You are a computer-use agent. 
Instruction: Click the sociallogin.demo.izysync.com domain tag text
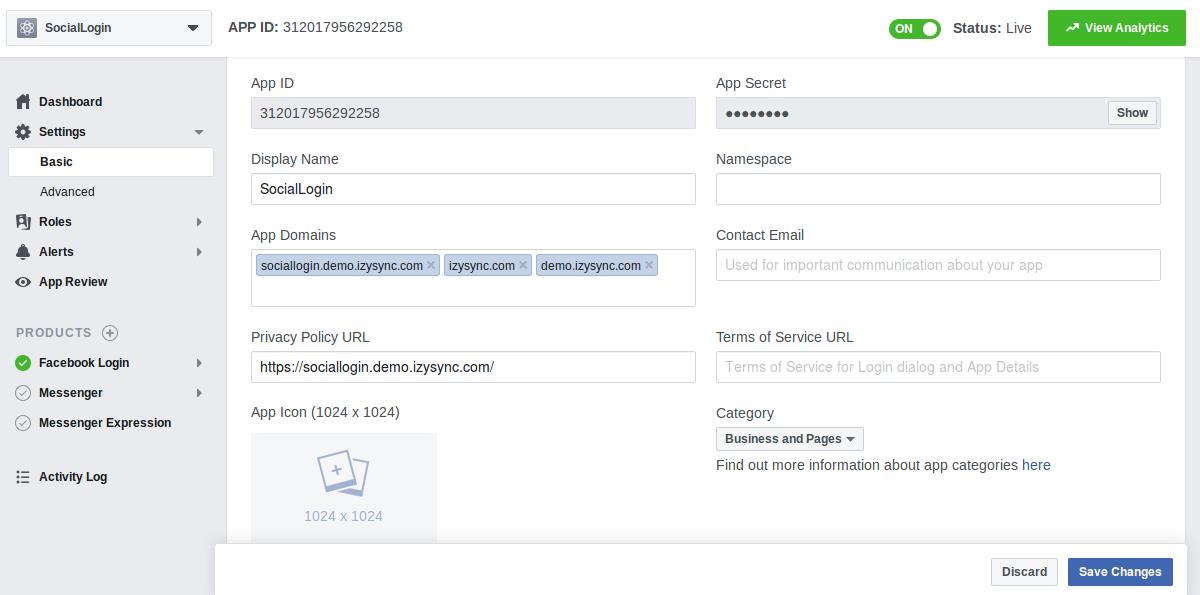coord(341,265)
